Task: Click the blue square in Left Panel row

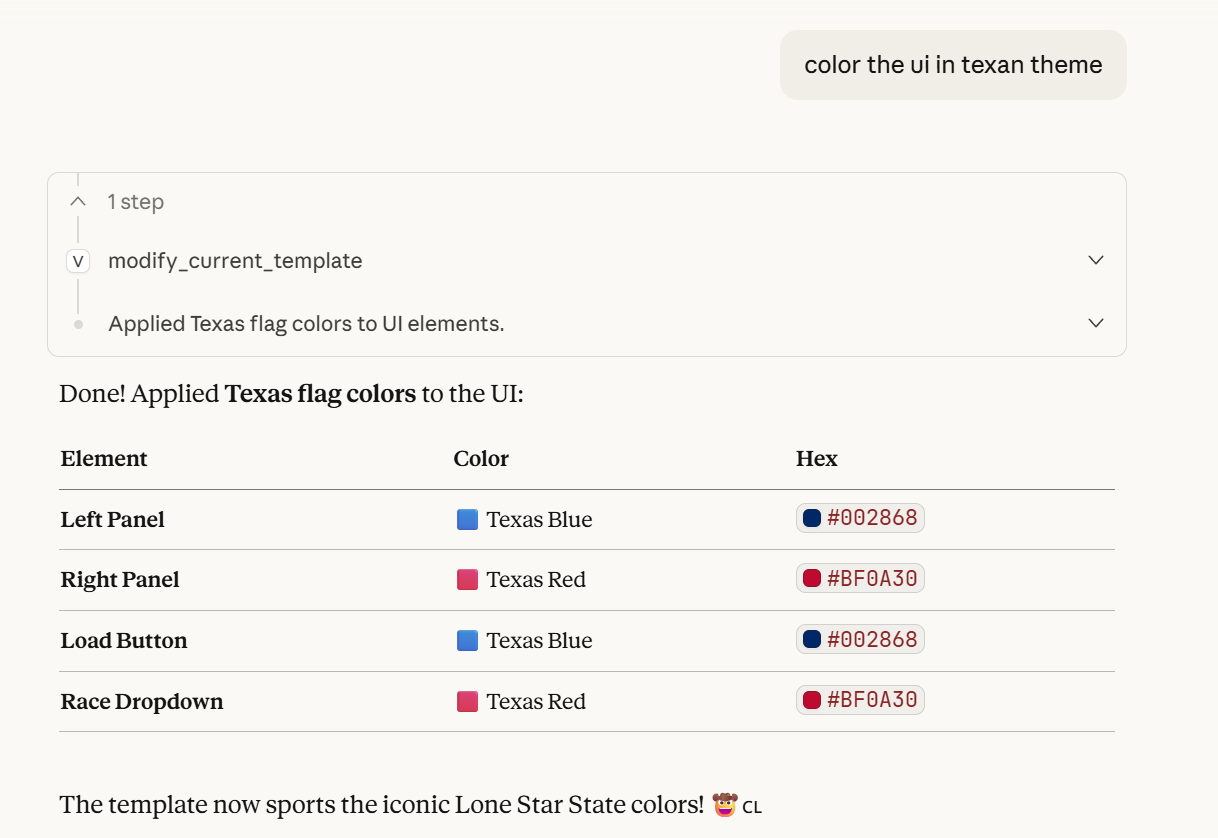Action: [467, 520]
